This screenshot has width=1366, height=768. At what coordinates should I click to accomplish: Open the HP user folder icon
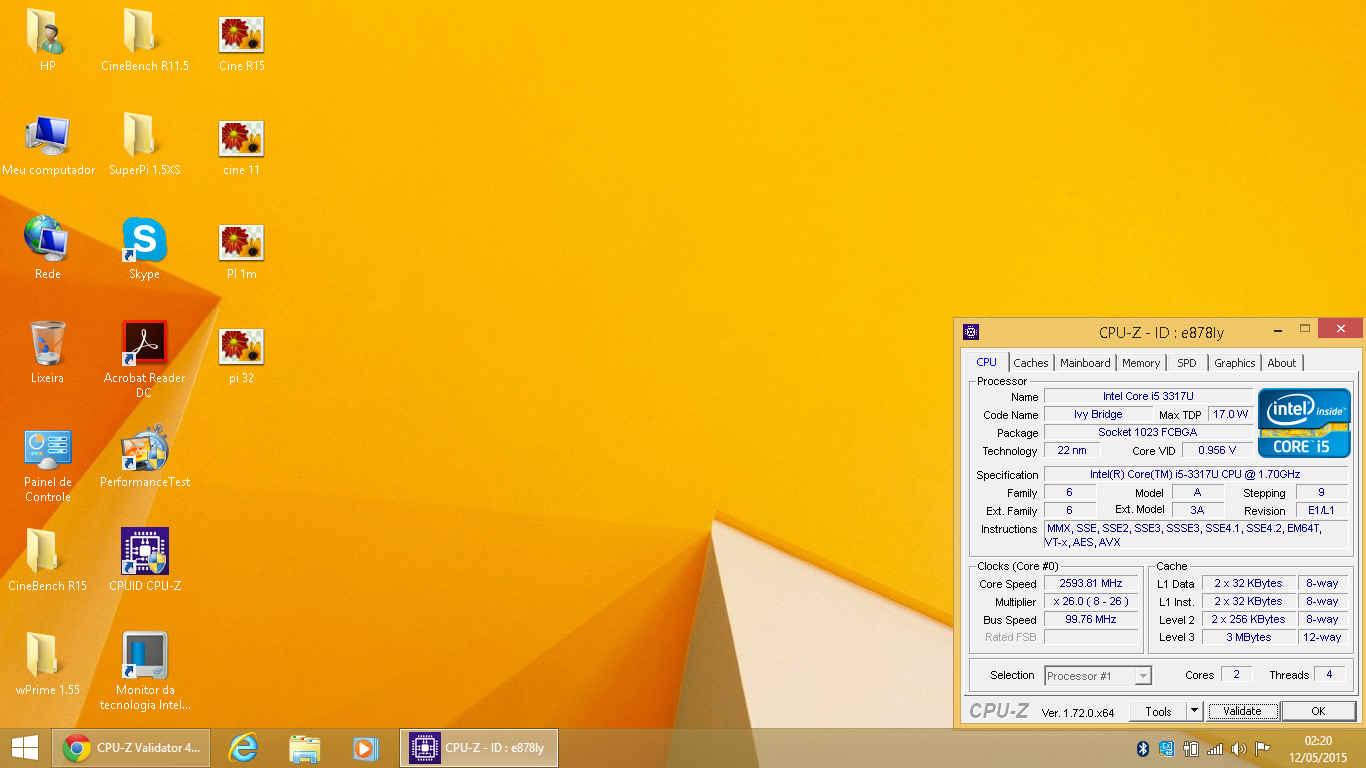pyautogui.click(x=46, y=39)
